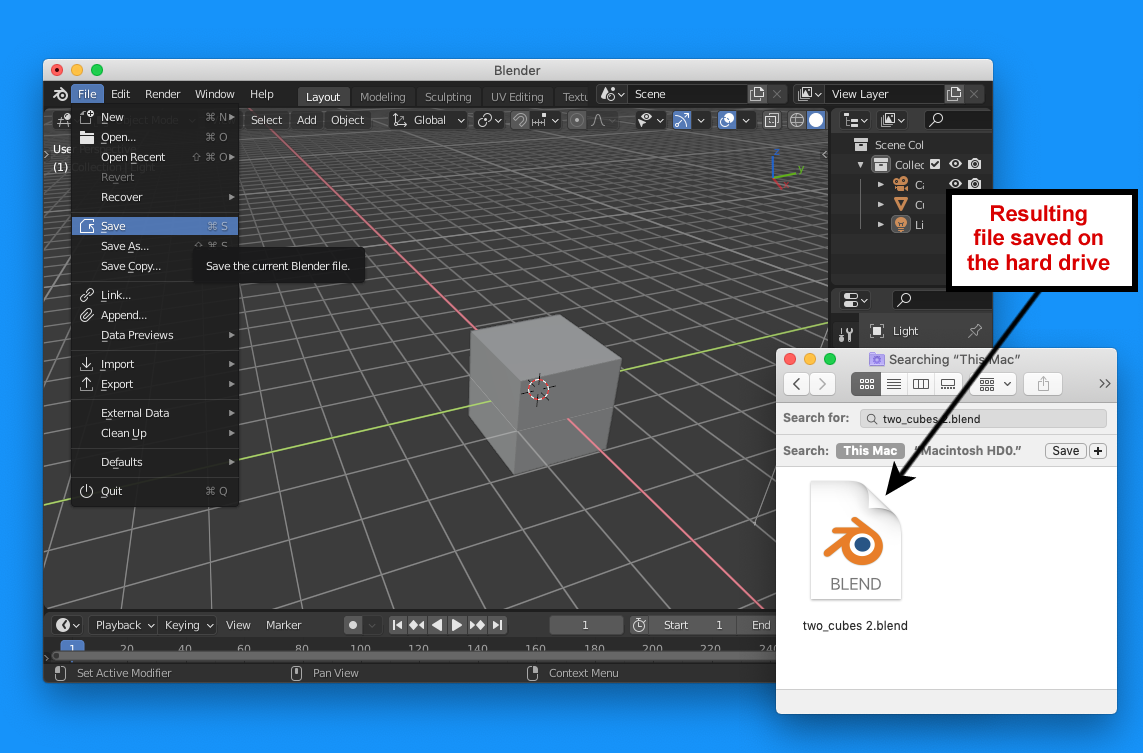Viewport: 1143px width, 753px height.
Task: Click the Tool properties wrench tab icon
Action: click(x=846, y=335)
